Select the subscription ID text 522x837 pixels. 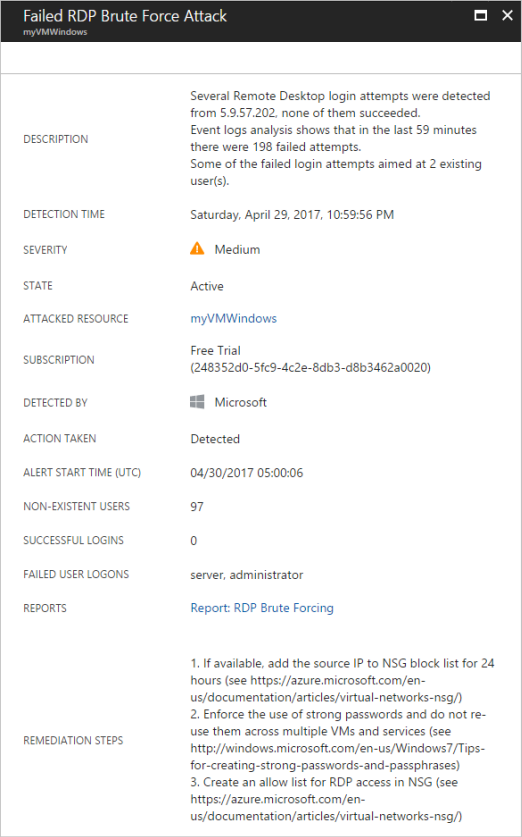310,368
